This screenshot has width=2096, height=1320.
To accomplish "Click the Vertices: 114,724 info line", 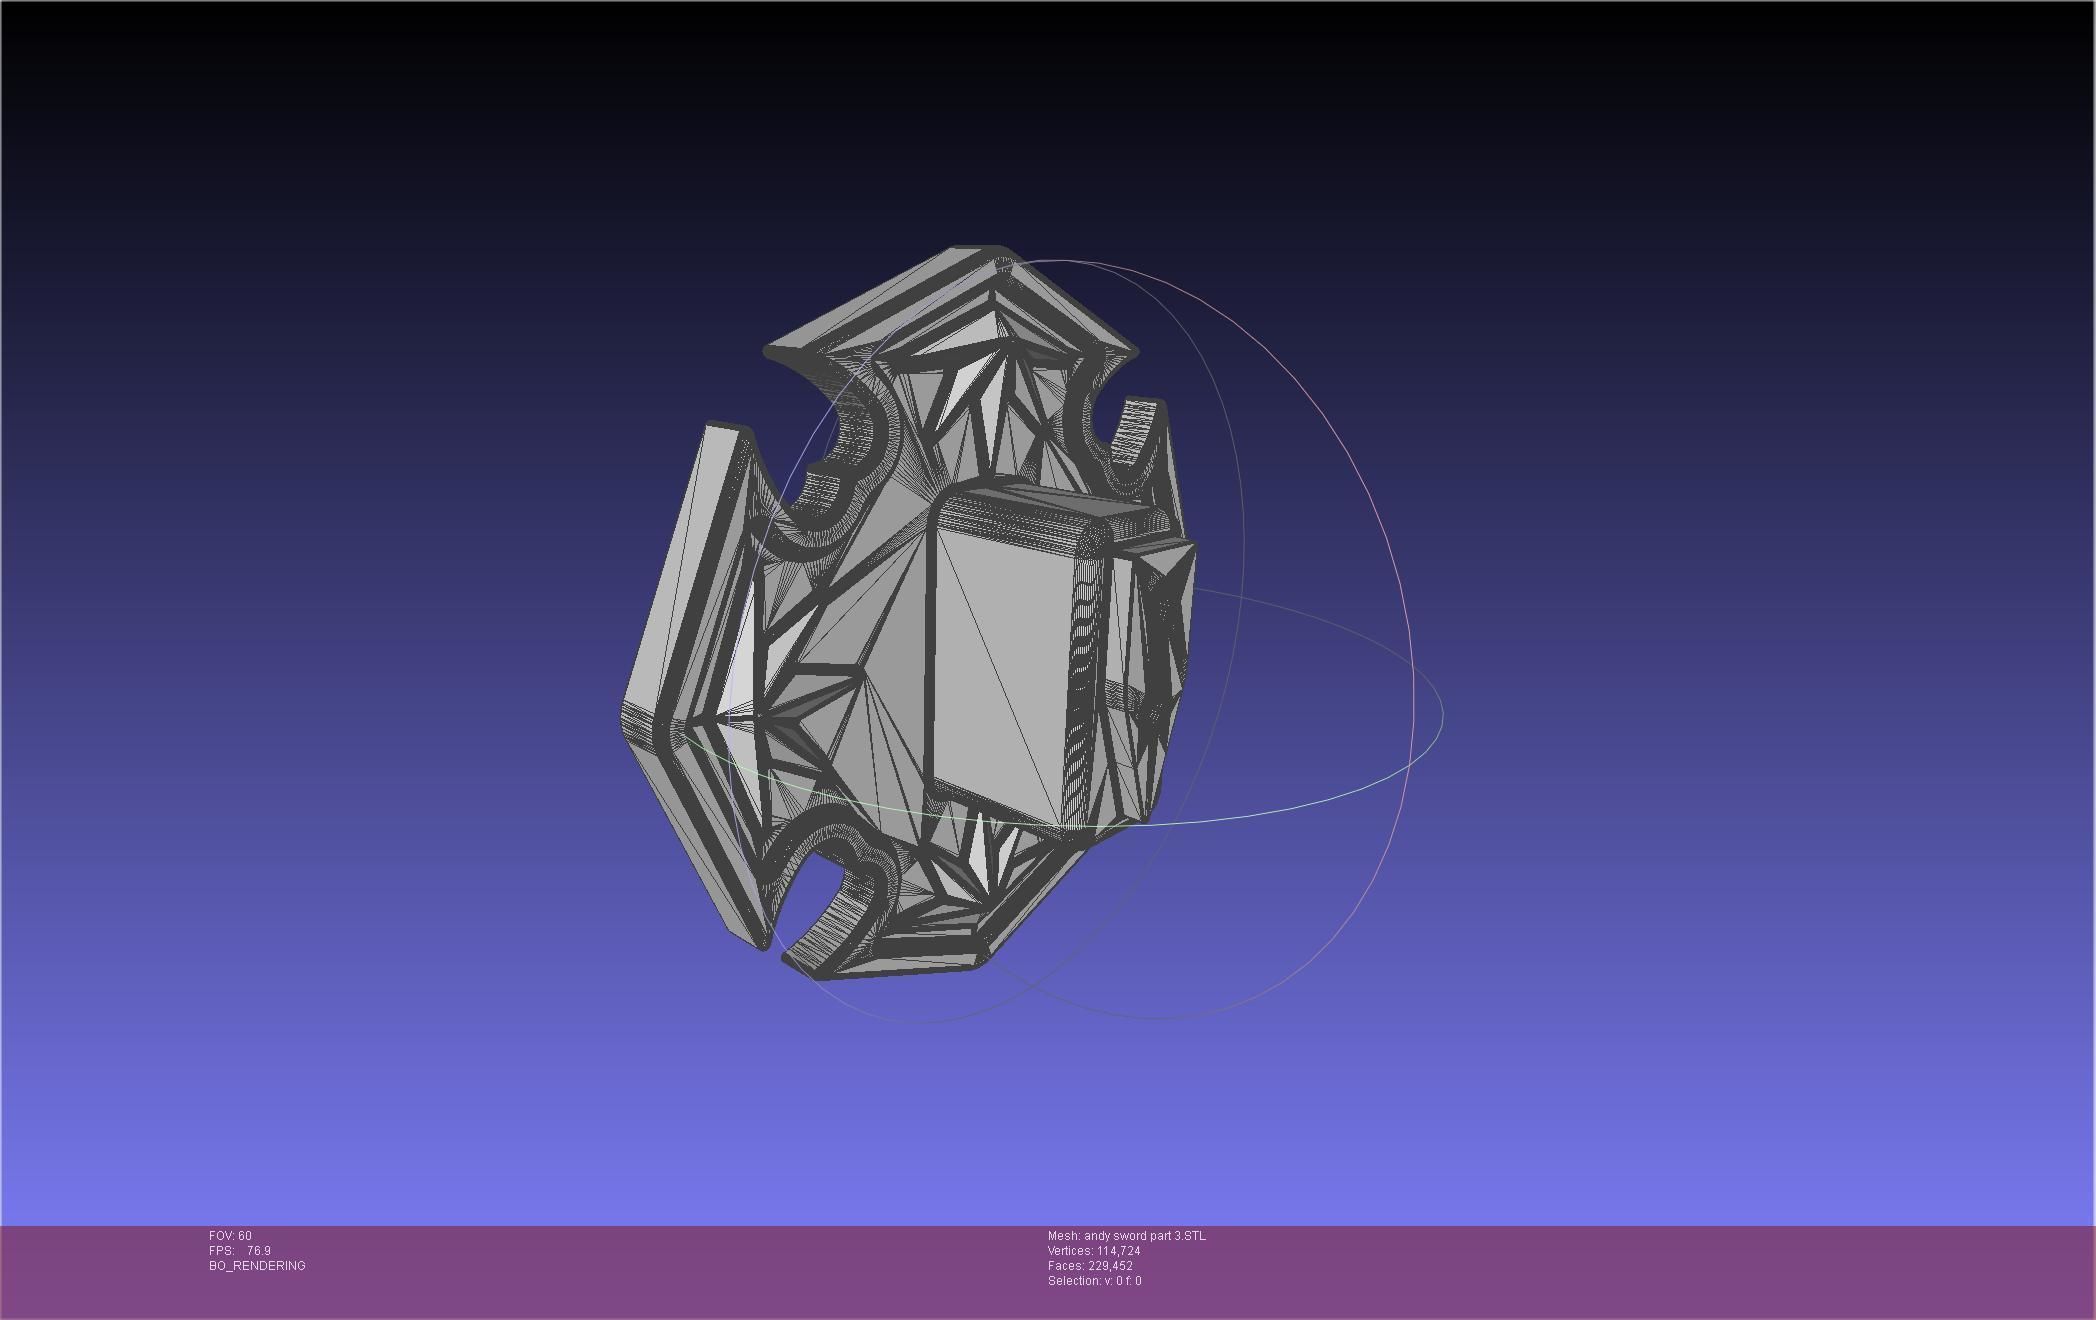I will click(x=1093, y=1251).
